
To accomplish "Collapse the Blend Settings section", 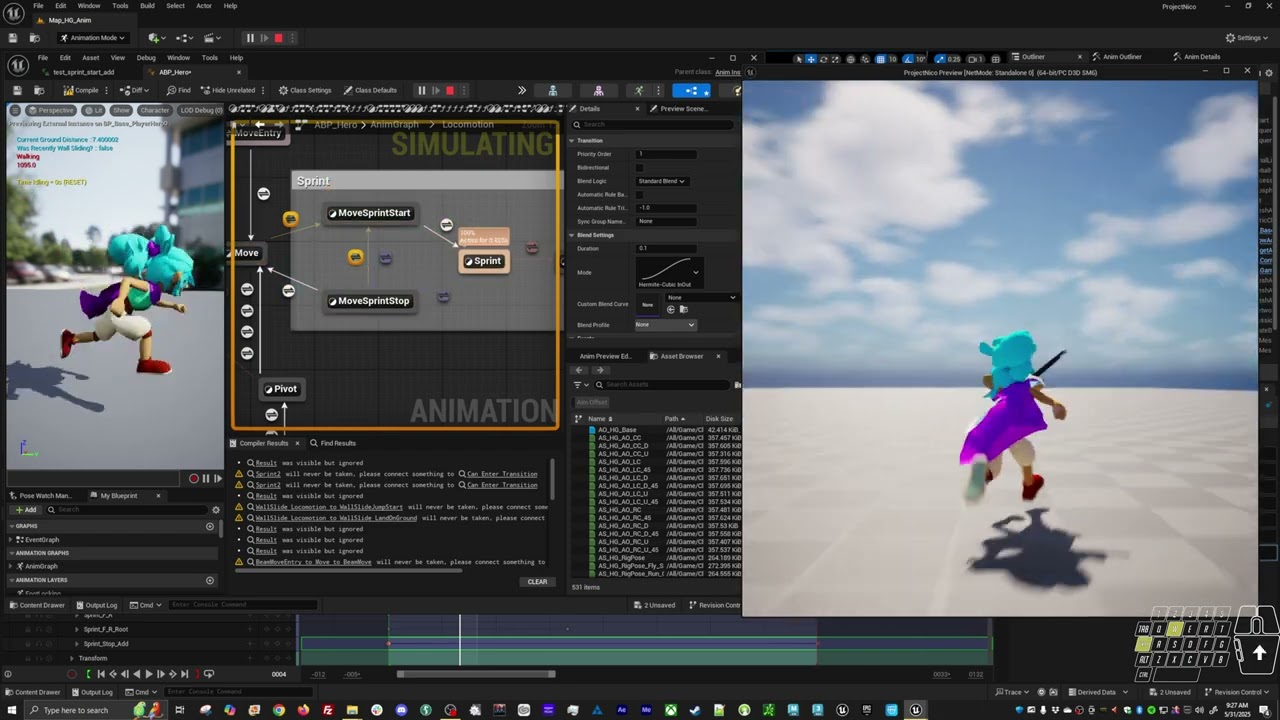I will point(572,235).
